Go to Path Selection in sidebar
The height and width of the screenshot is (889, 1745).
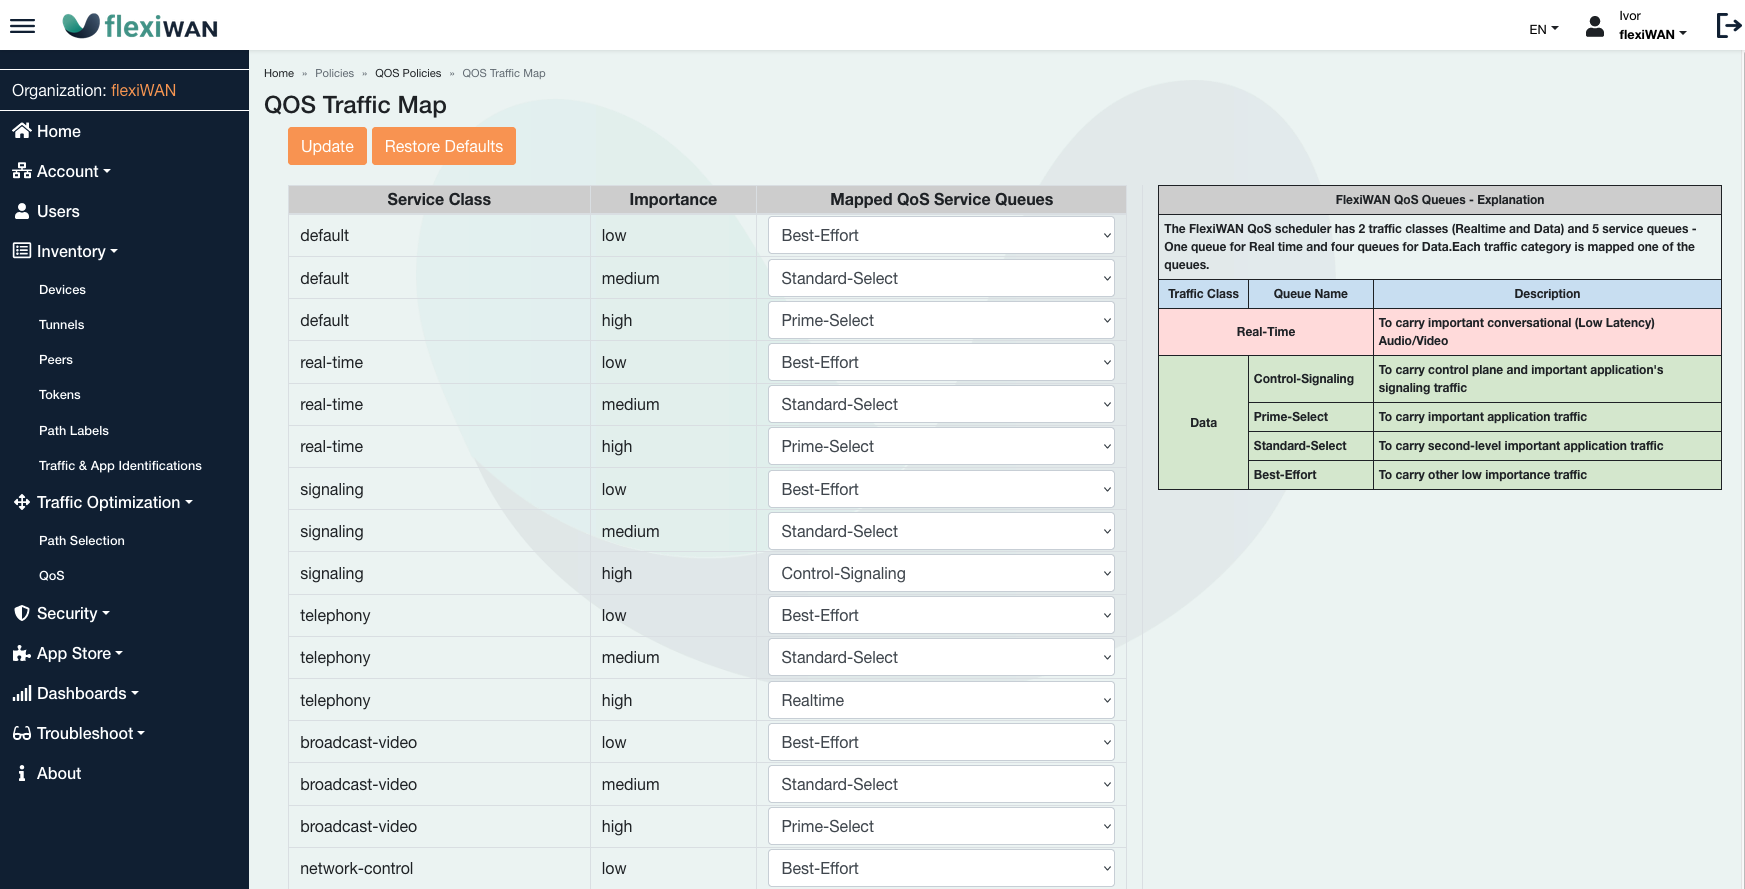point(82,540)
